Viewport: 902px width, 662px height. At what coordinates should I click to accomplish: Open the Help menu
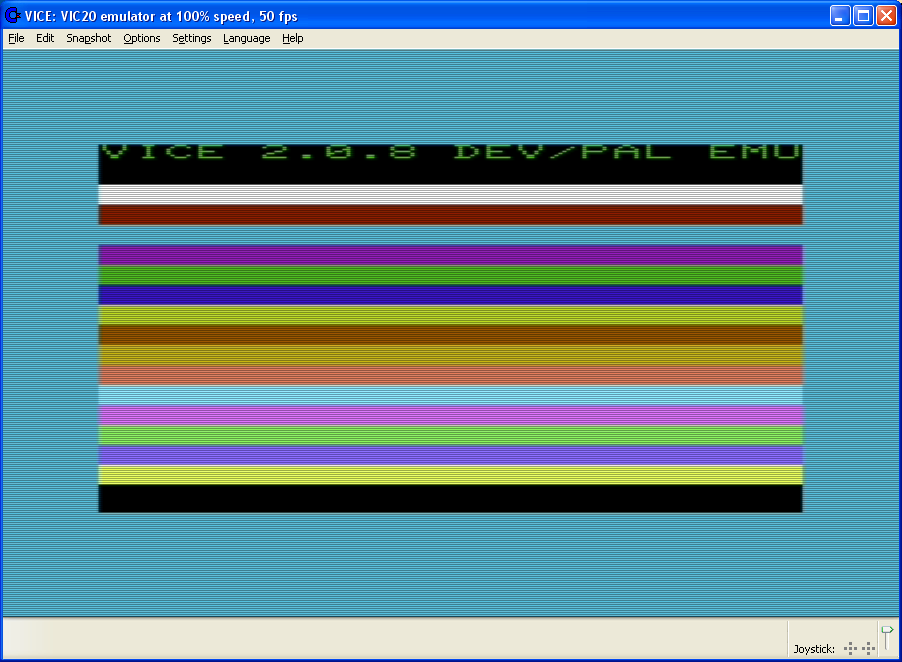coord(292,39)
